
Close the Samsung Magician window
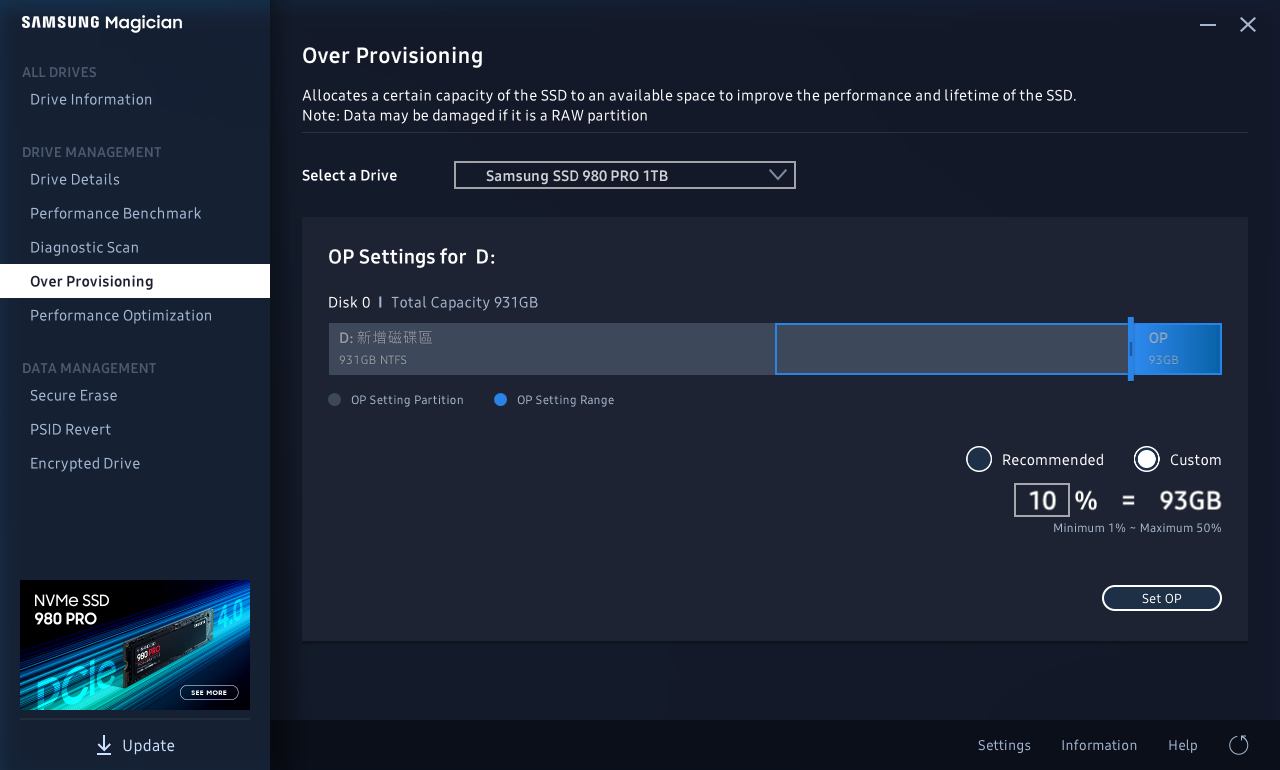pos(1248,25)
